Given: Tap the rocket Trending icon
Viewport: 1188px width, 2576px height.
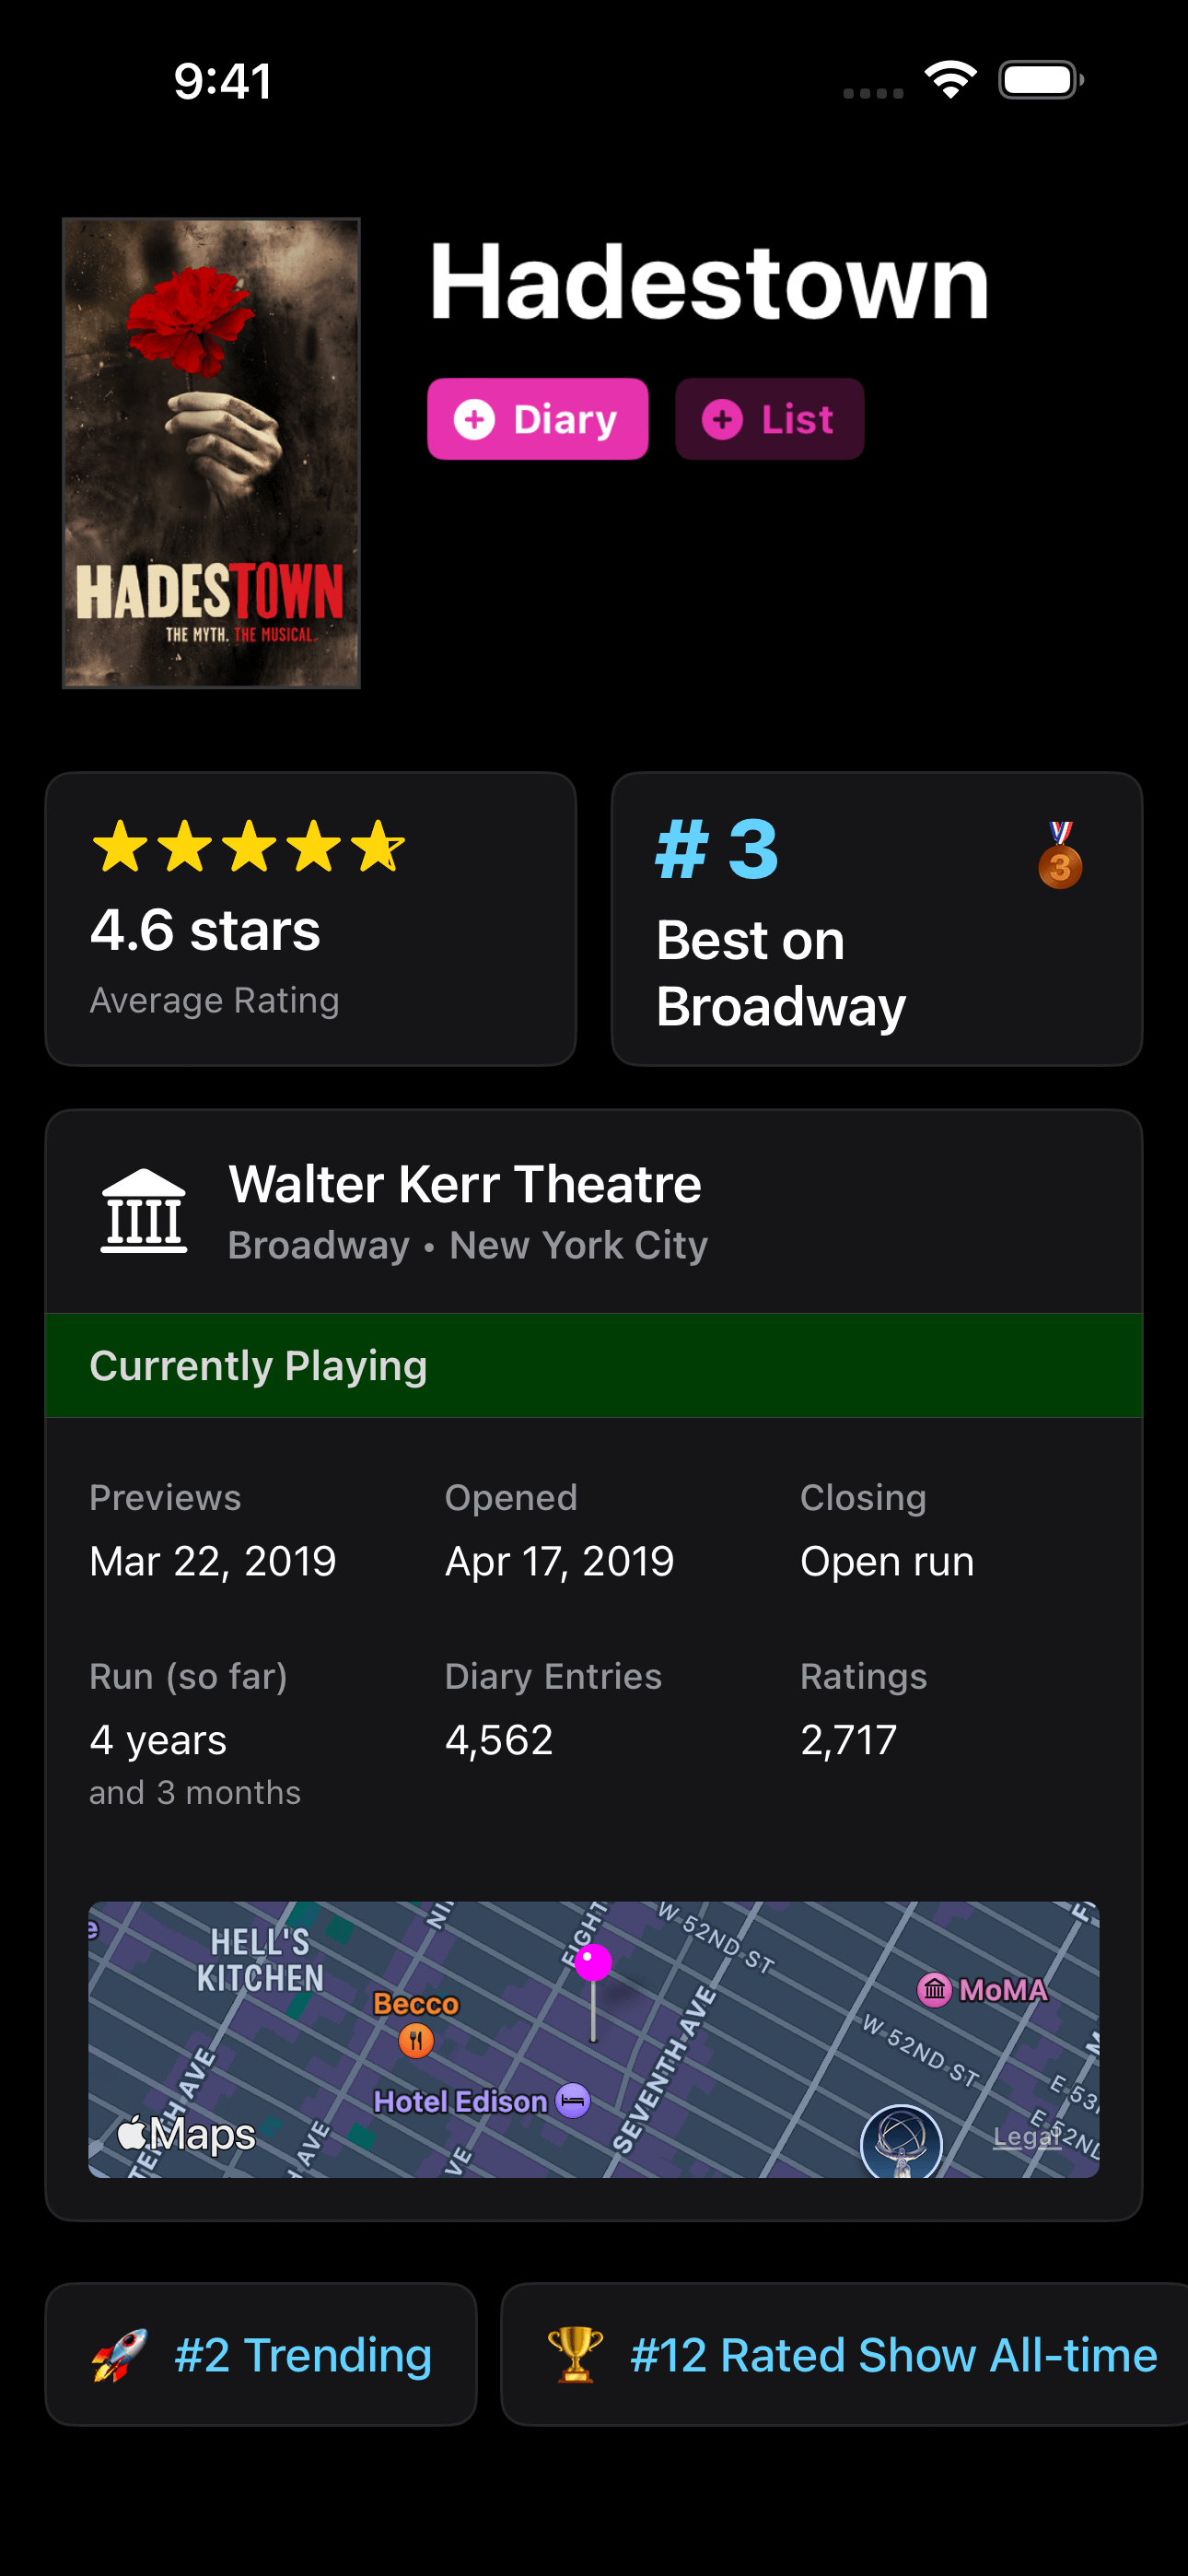Looking at the screenshot, I should (119, 2355).
